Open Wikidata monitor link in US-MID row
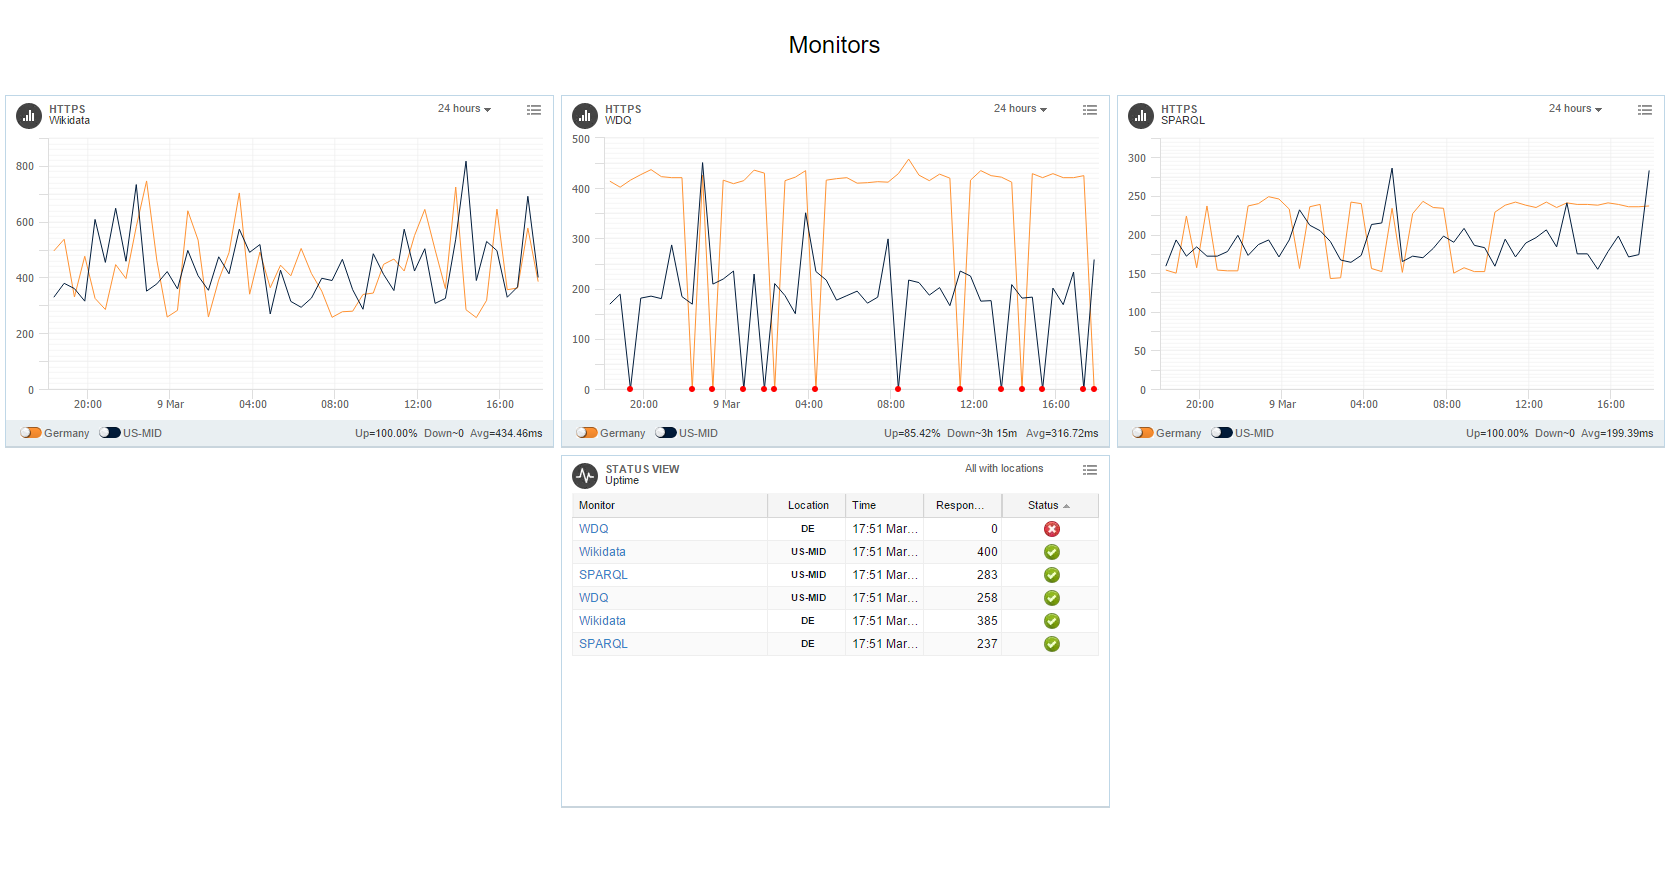Image resolution: width=1669 pixels, height=879 pixels. coord(602,552)
